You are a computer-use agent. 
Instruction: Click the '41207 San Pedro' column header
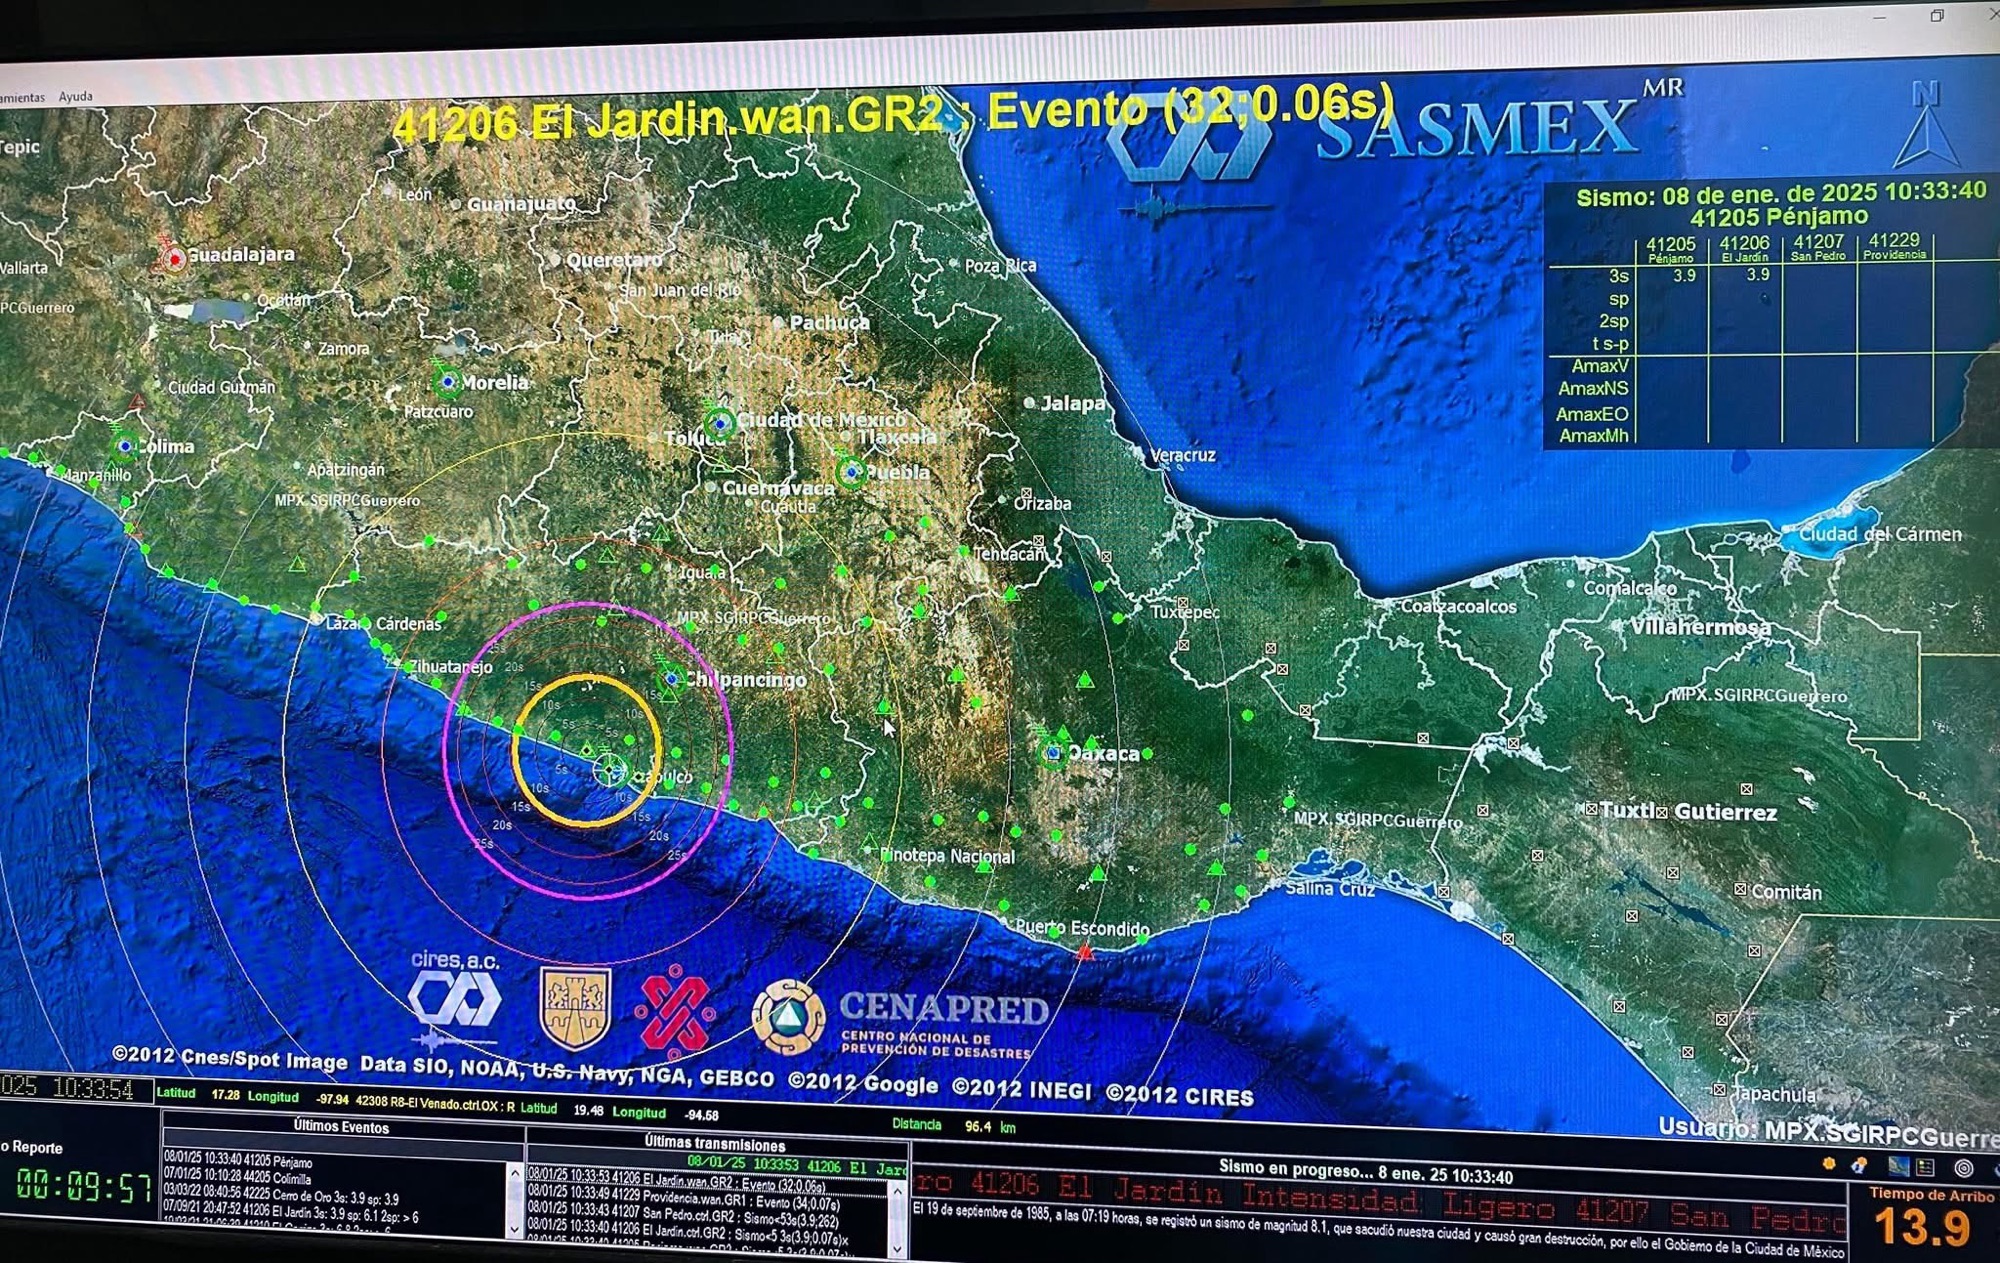(1818, 246)
